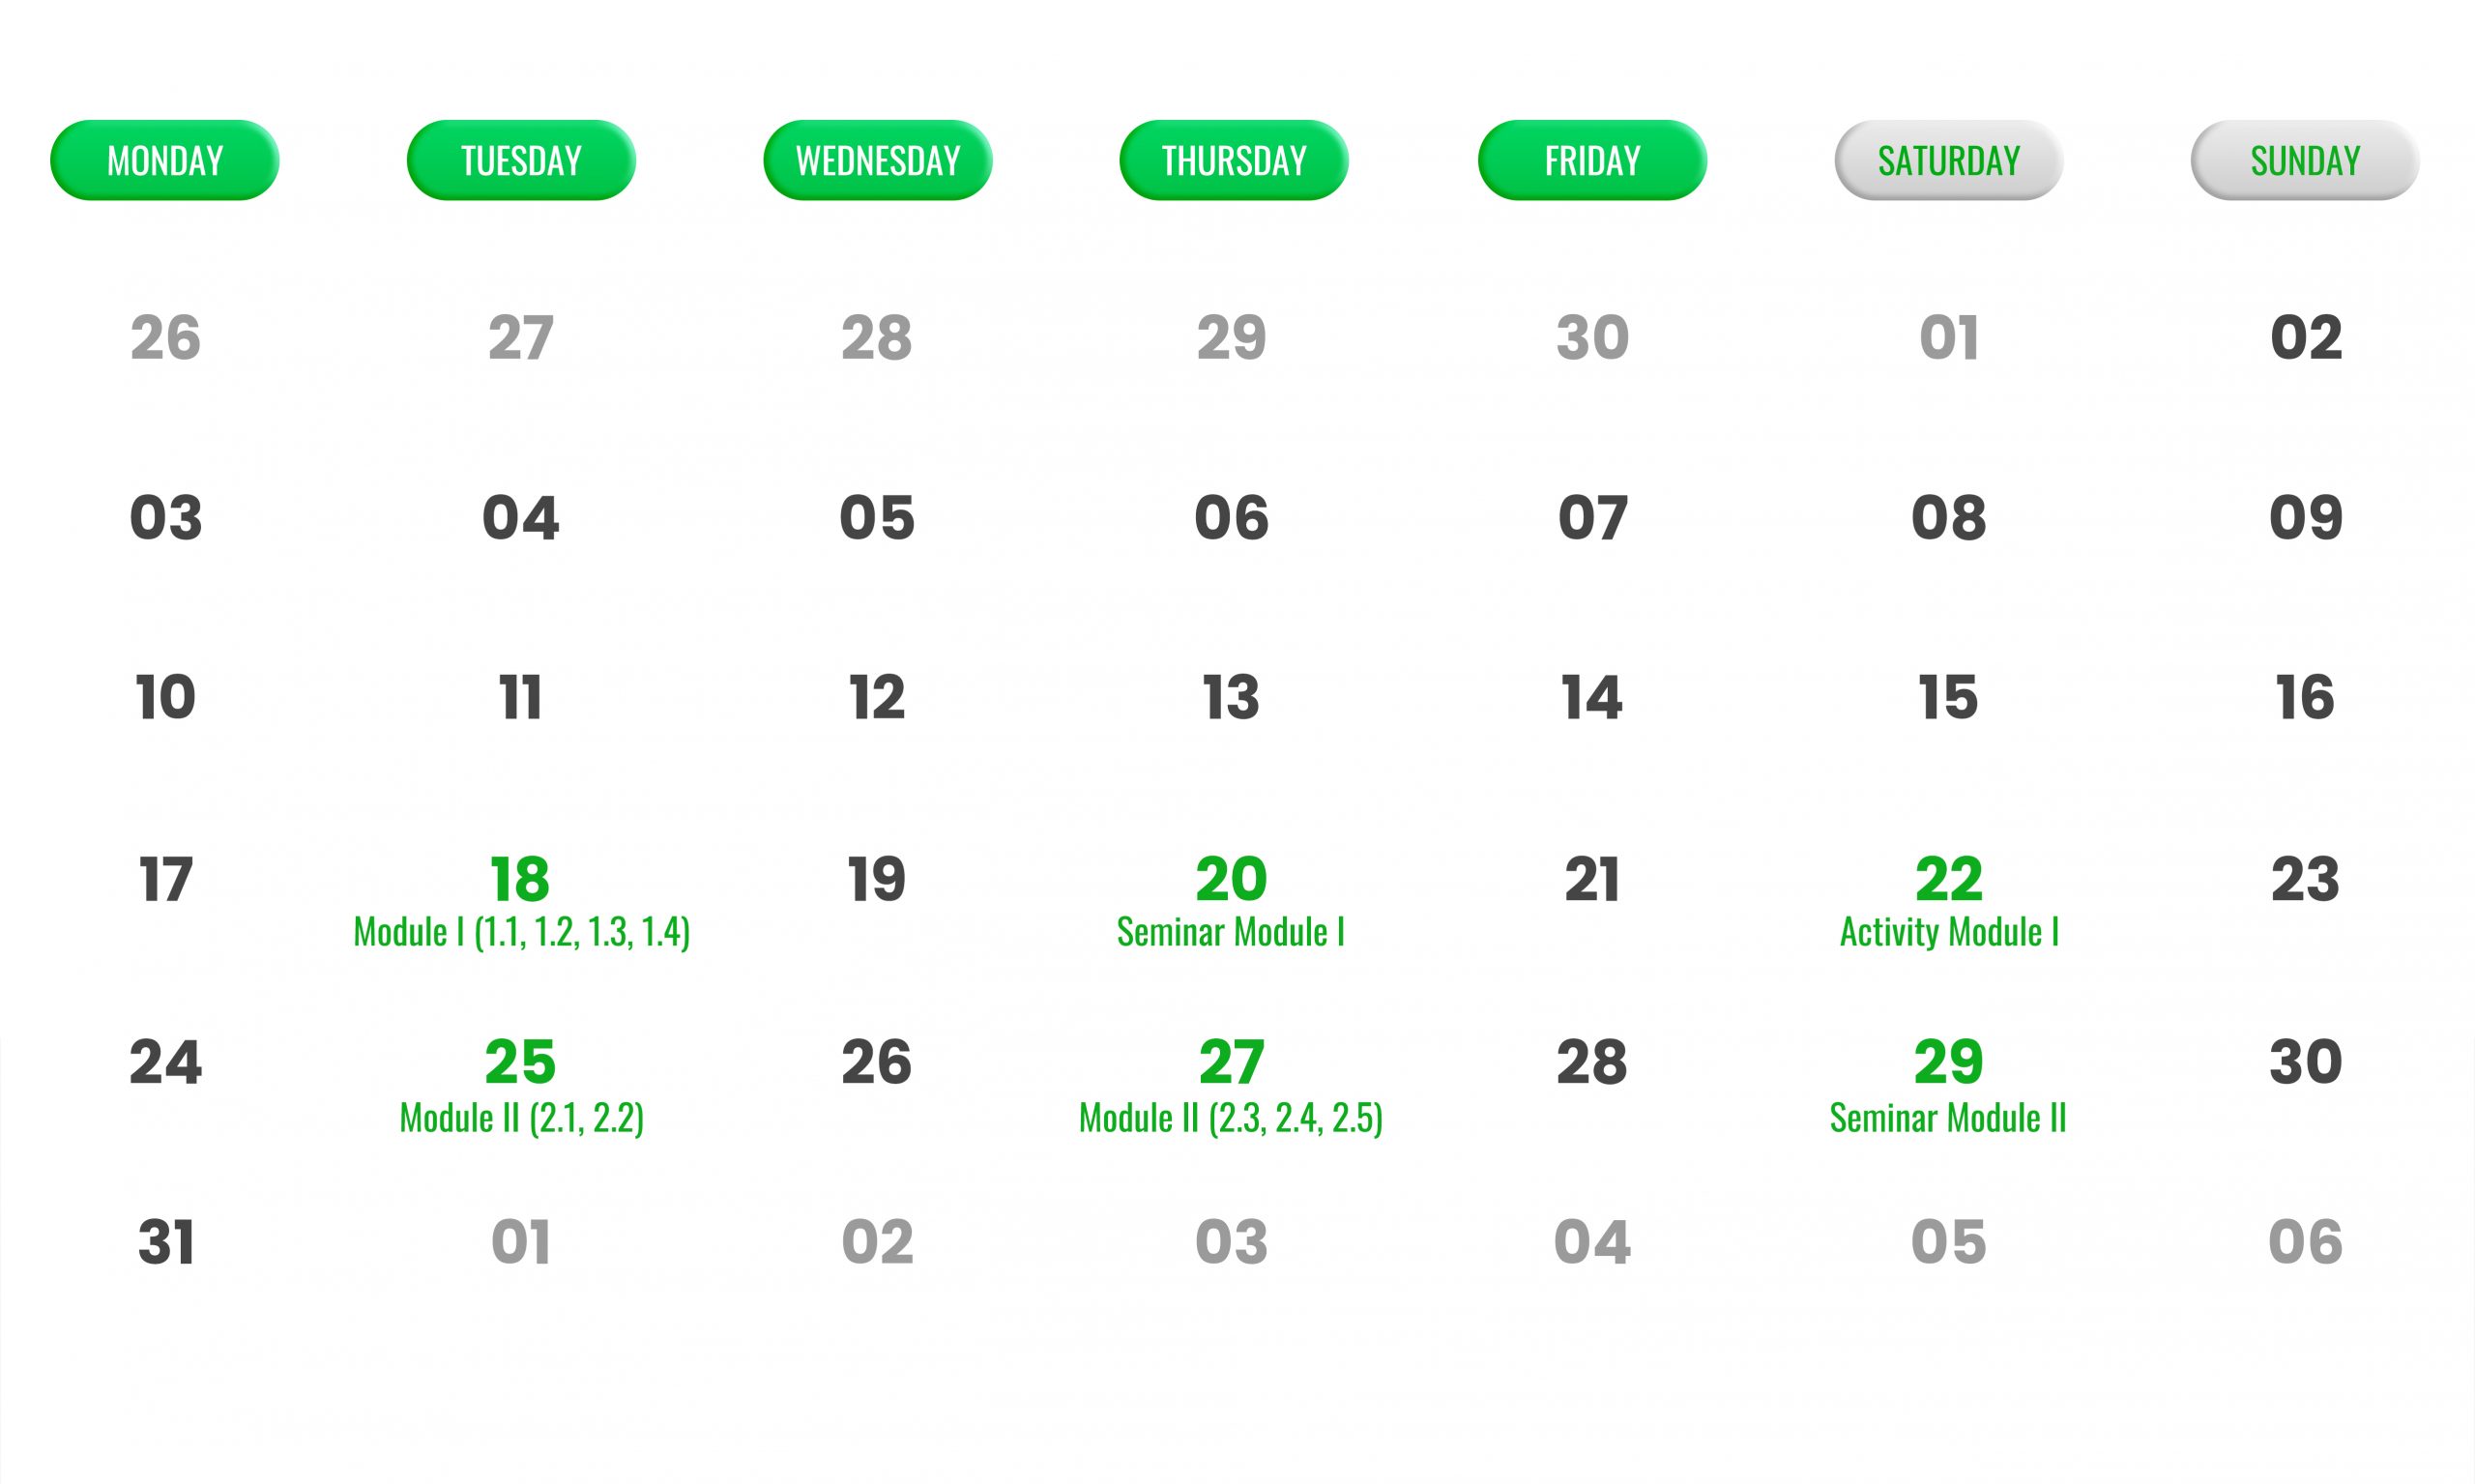The height and width of the screenshot is (1484, 2475).
Task: Click the MONDAY header pill
Action: [165, 160]
